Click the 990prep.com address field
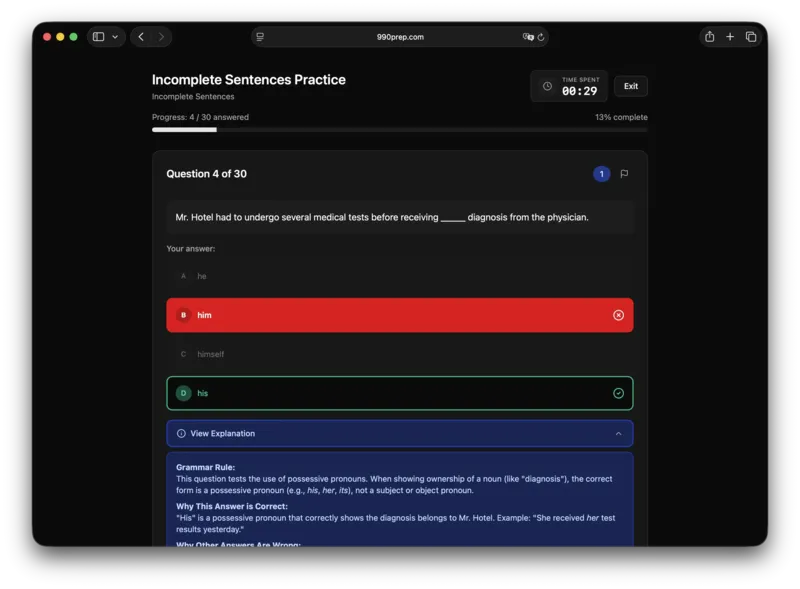The image size is (800, 589). coord(400,37)
